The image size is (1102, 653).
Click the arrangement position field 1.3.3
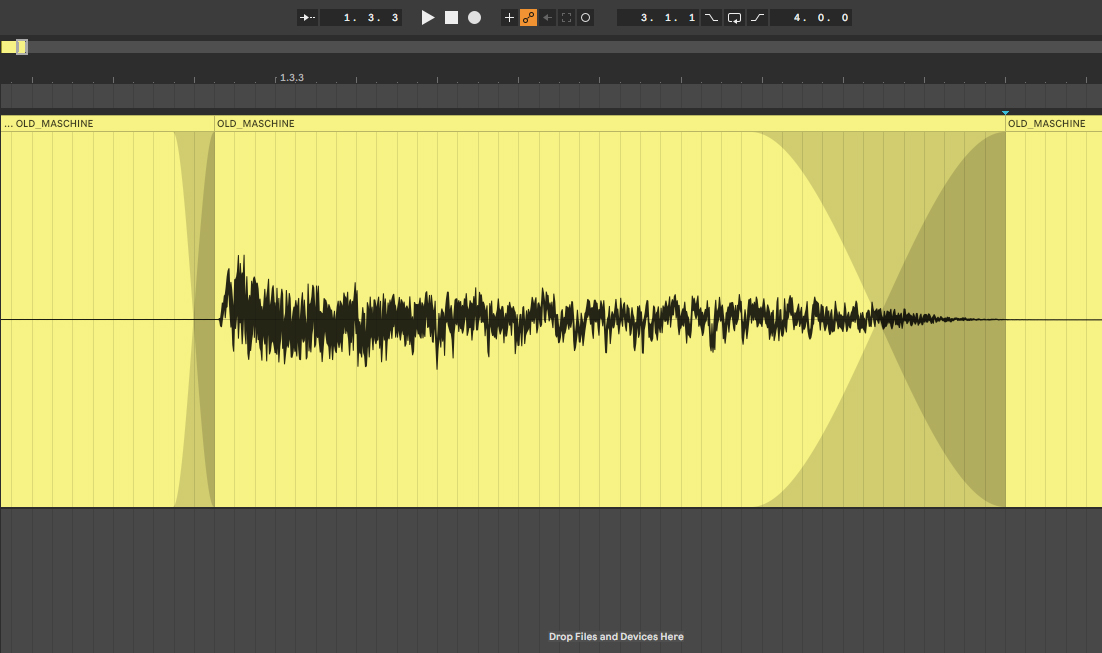(361, 18)
